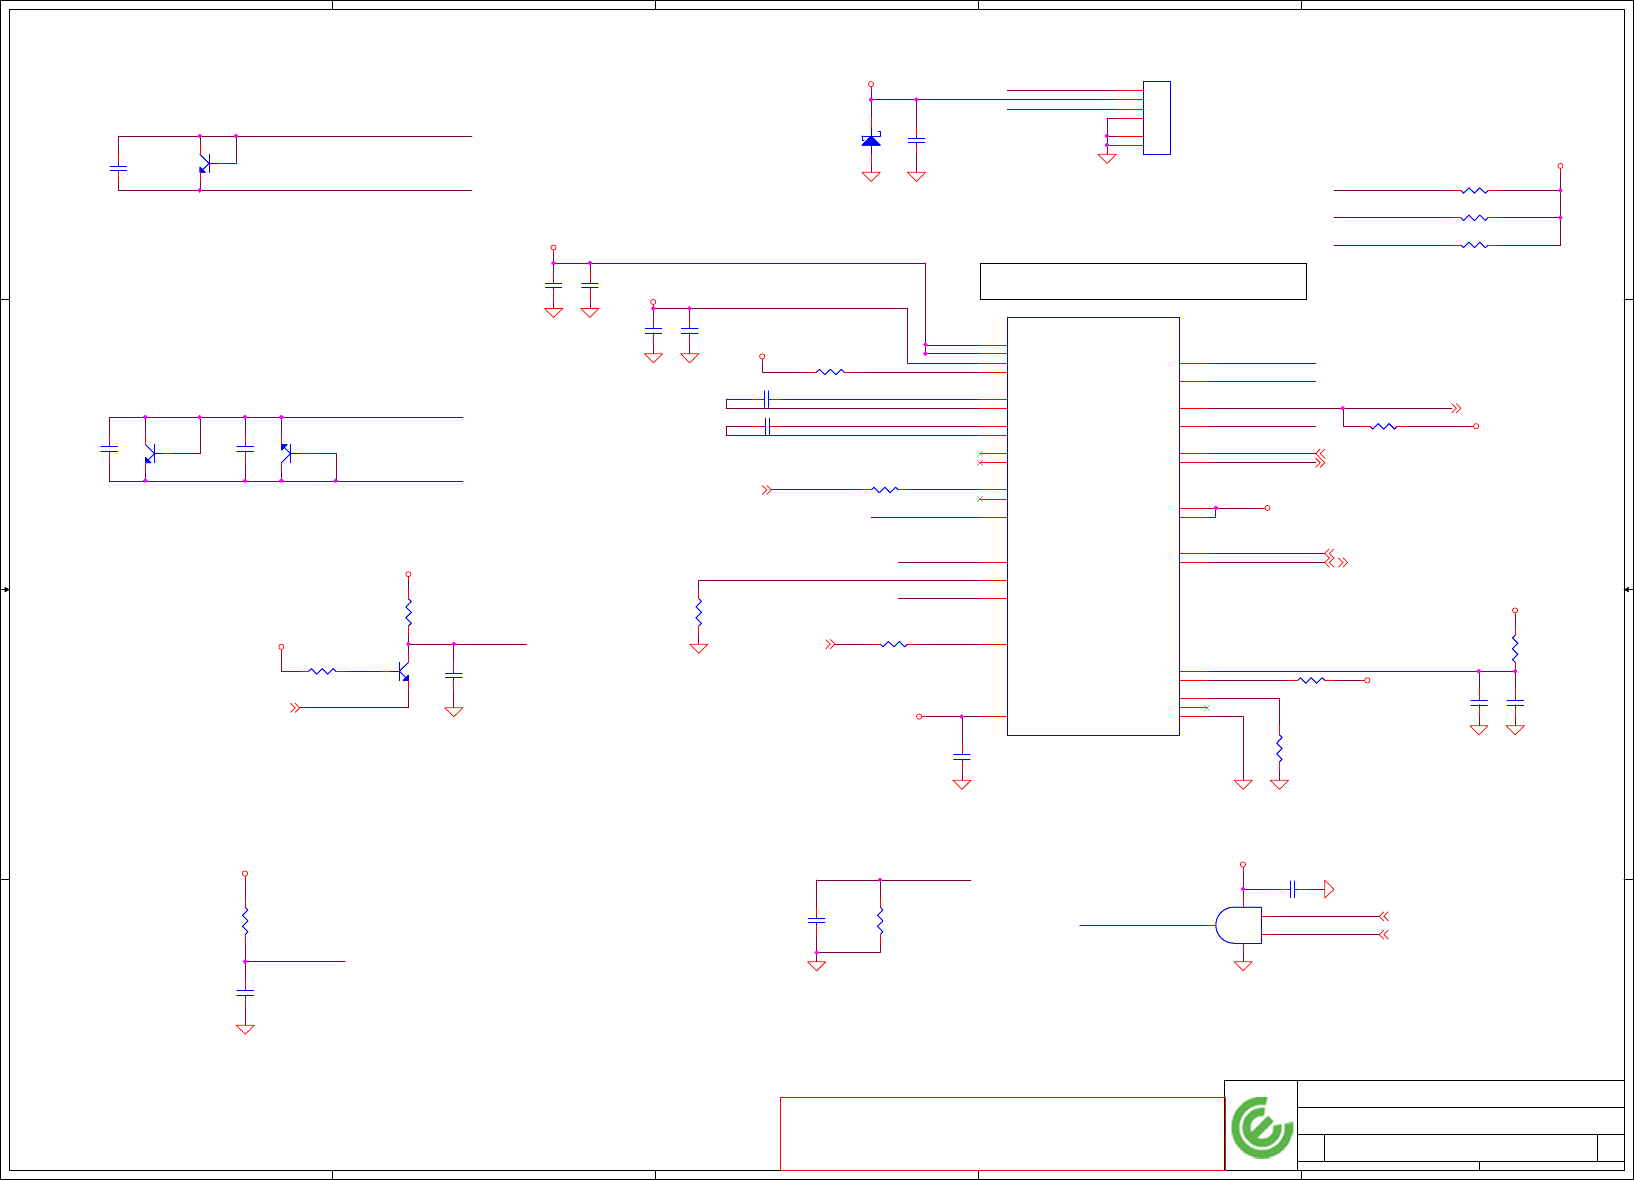Screen dimensions: 1634x1180
Task: Click the empty text box above the IC
Action: point(1143,281)
